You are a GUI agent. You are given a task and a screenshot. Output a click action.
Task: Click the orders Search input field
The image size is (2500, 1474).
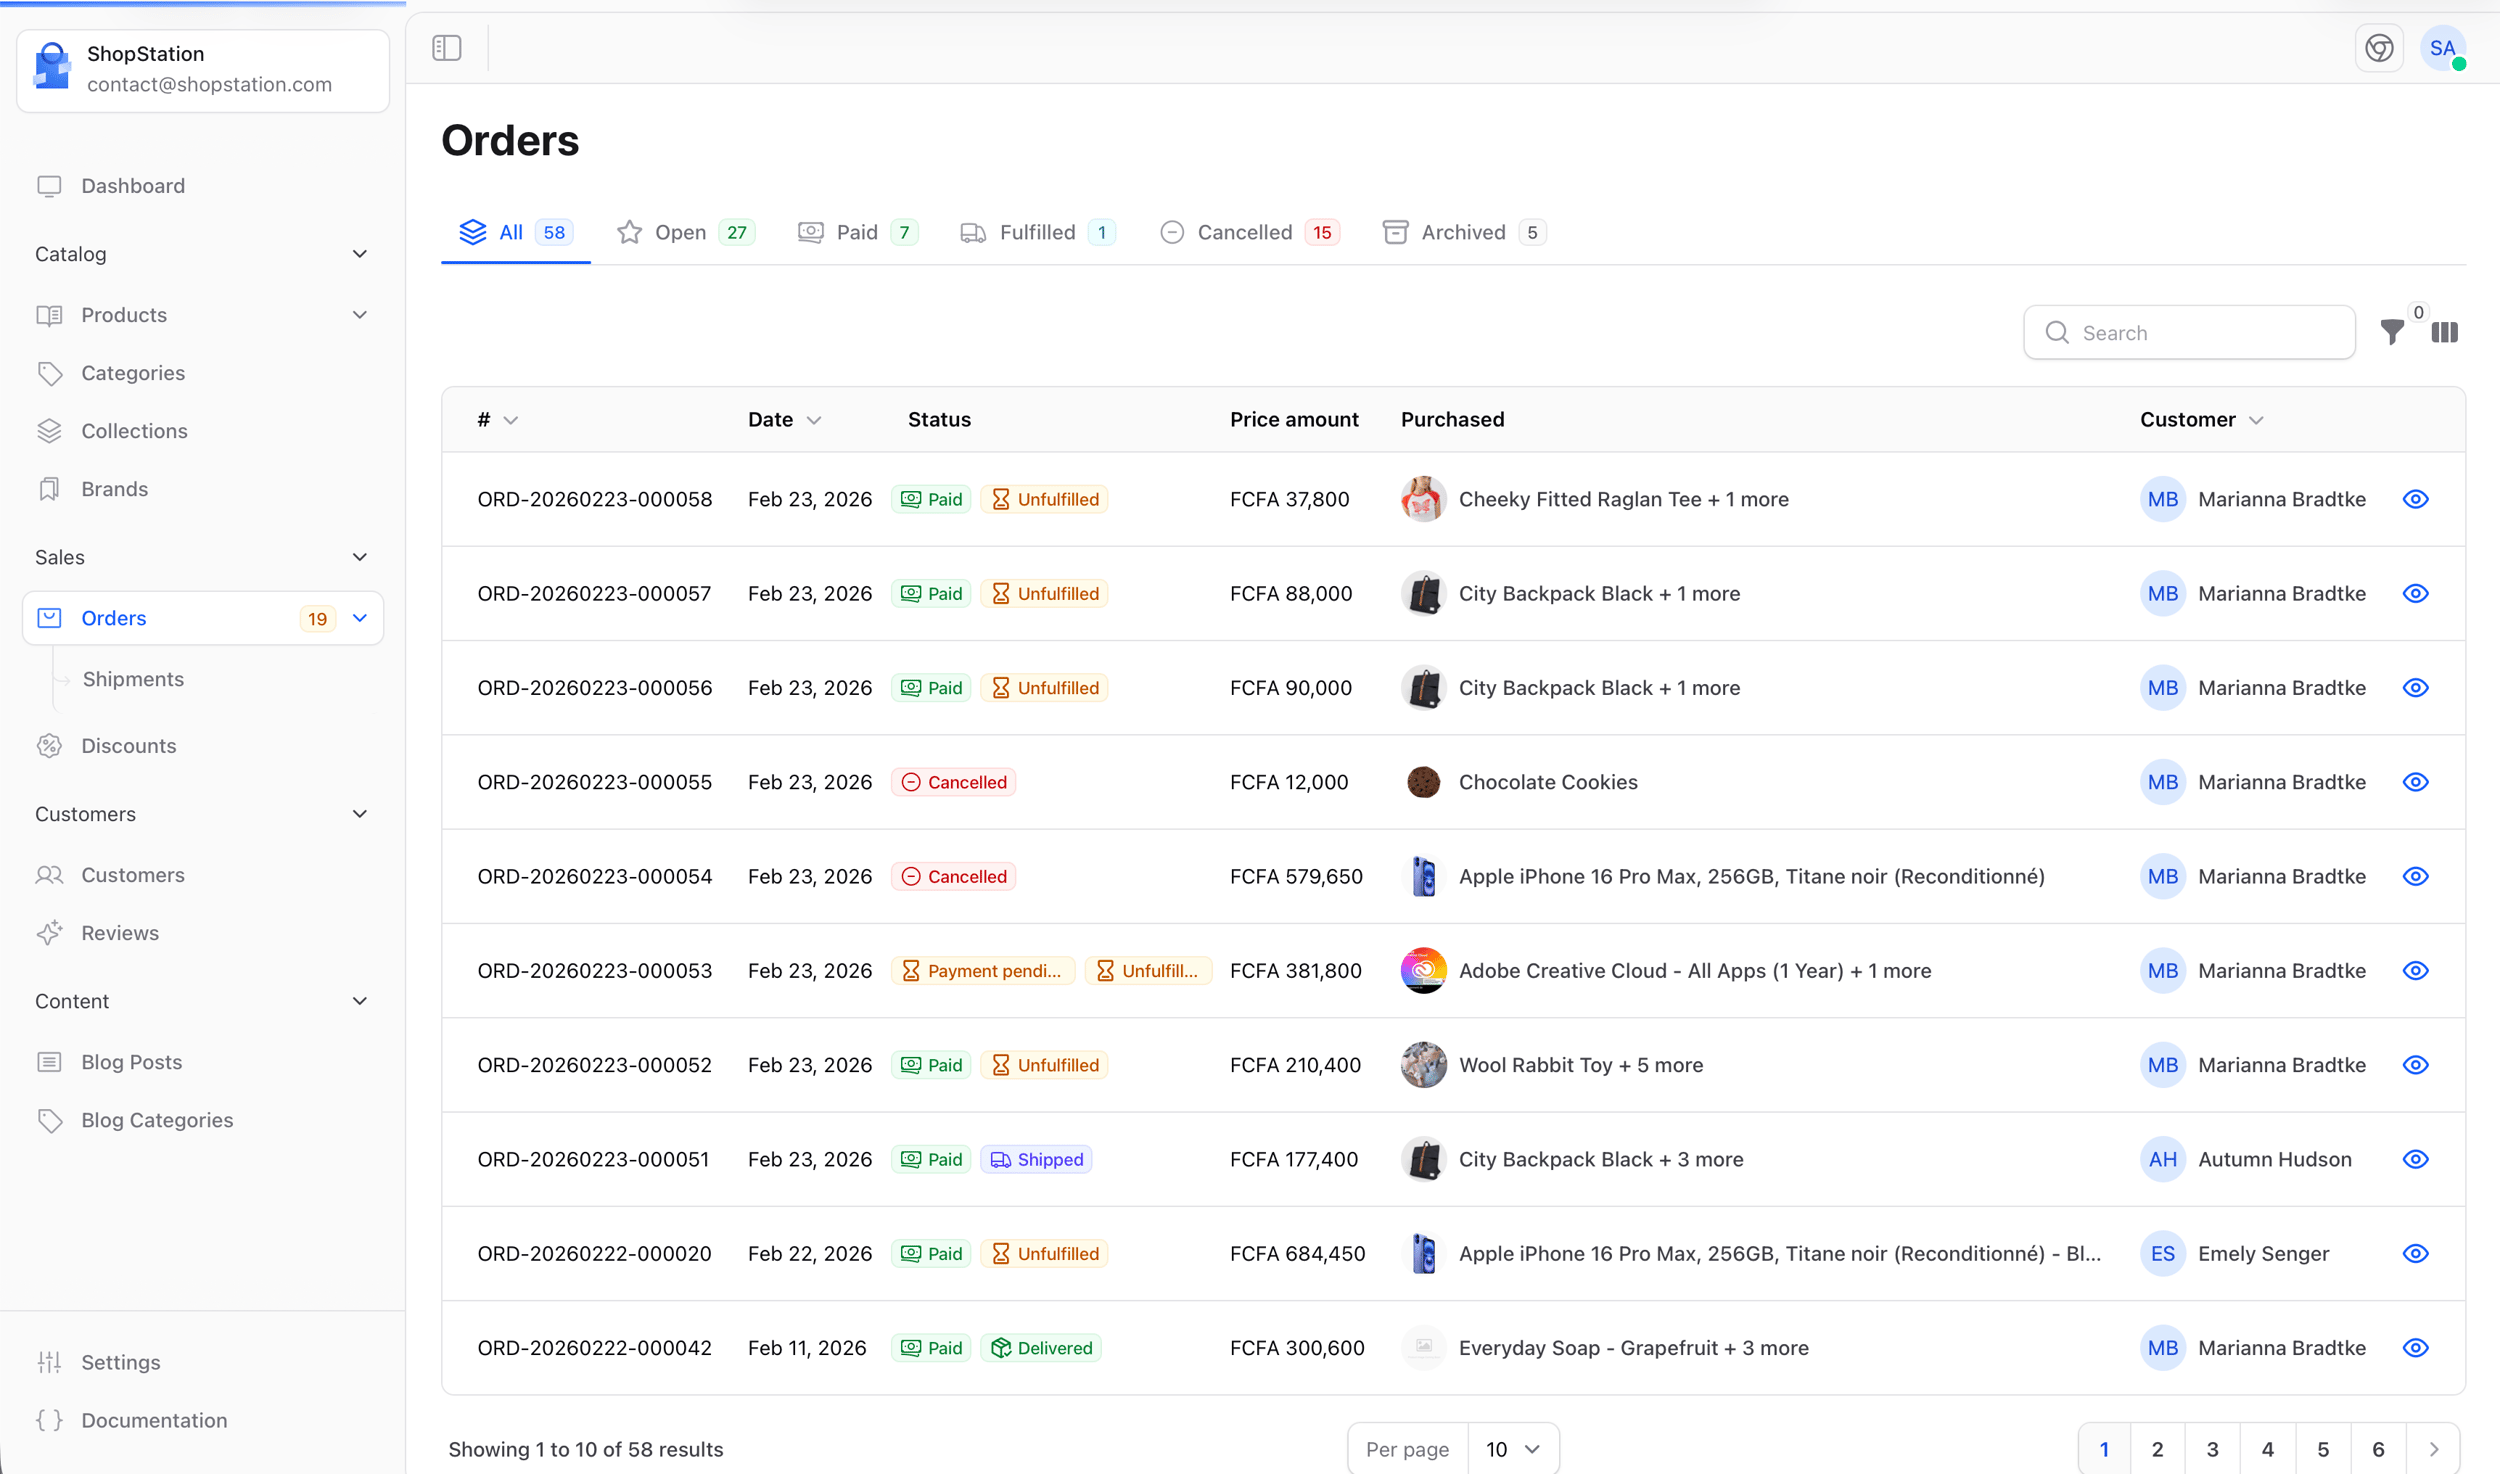(2189, 333)
